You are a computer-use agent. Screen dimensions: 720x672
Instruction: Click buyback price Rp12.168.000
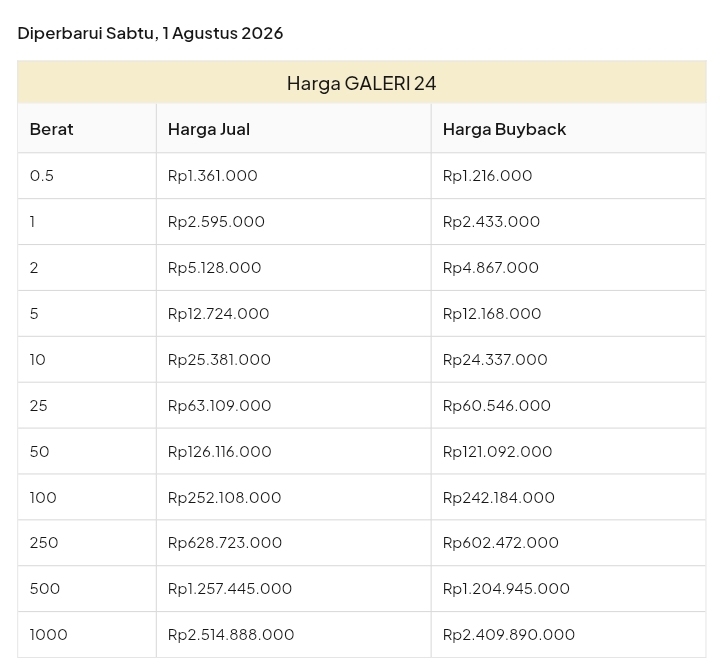[492, 313]
